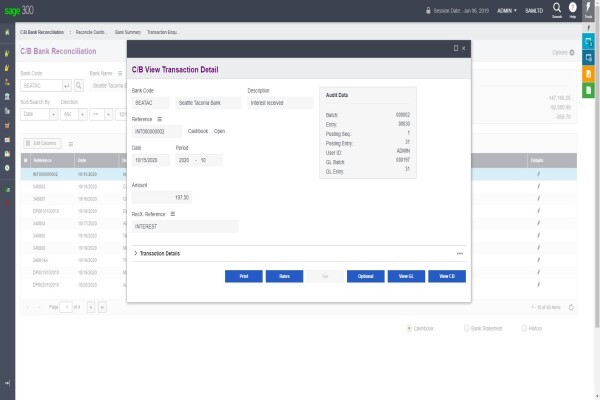This screenshot has width=600, height=400.
Task: Click the Optional button
Action: 365,276
